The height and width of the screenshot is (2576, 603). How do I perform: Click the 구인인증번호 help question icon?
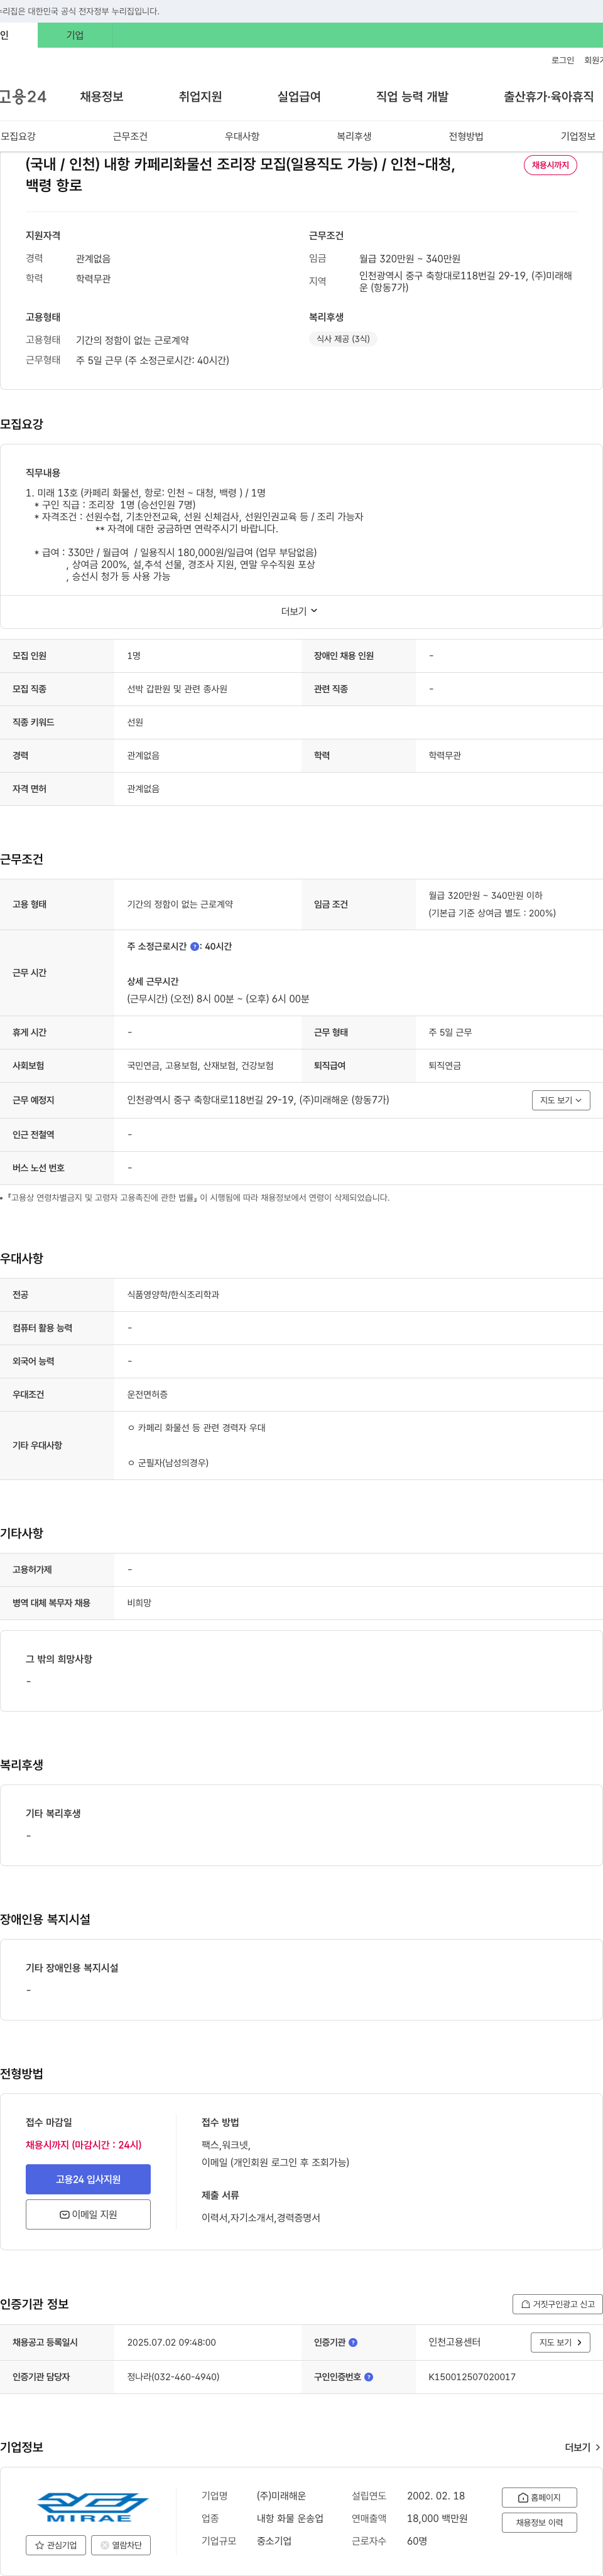[369, 2377]
